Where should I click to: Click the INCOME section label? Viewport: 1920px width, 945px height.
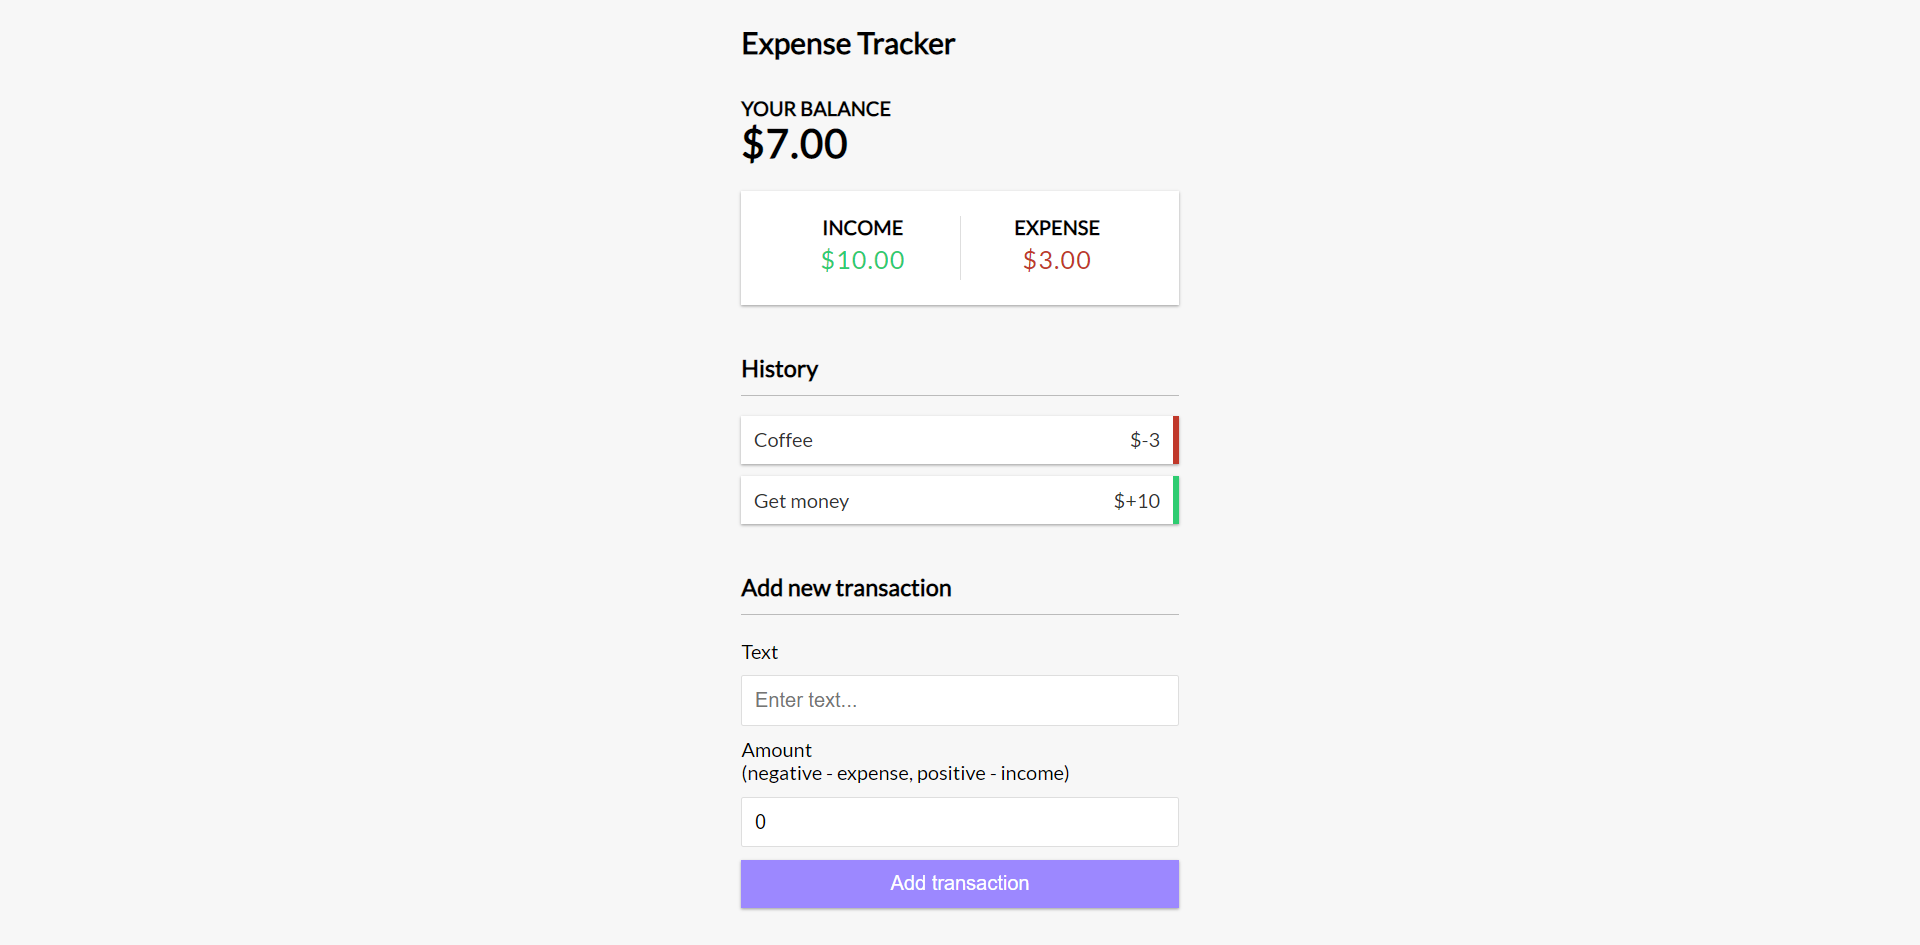point(862,228)
